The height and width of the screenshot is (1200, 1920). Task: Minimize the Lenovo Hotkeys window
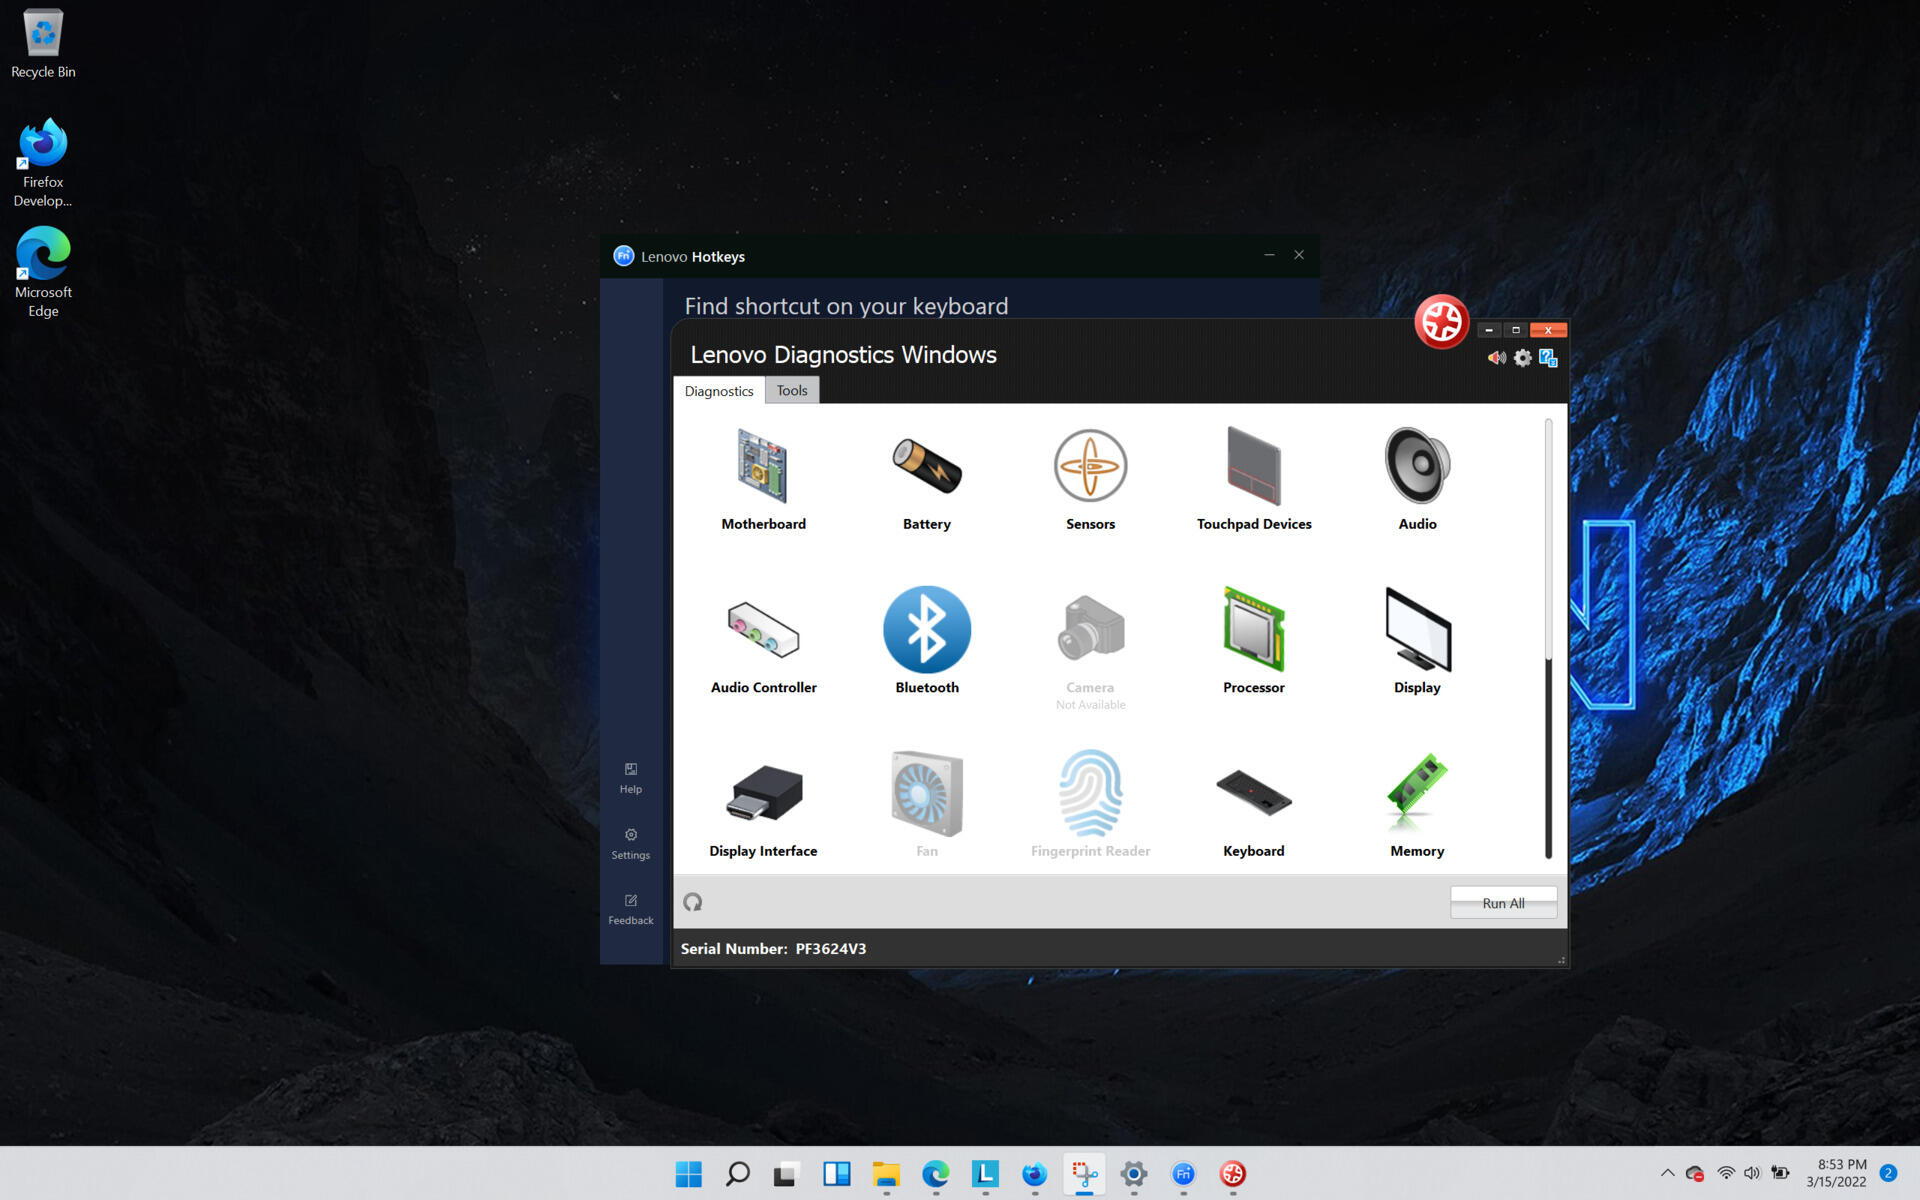coord(1269,255)
